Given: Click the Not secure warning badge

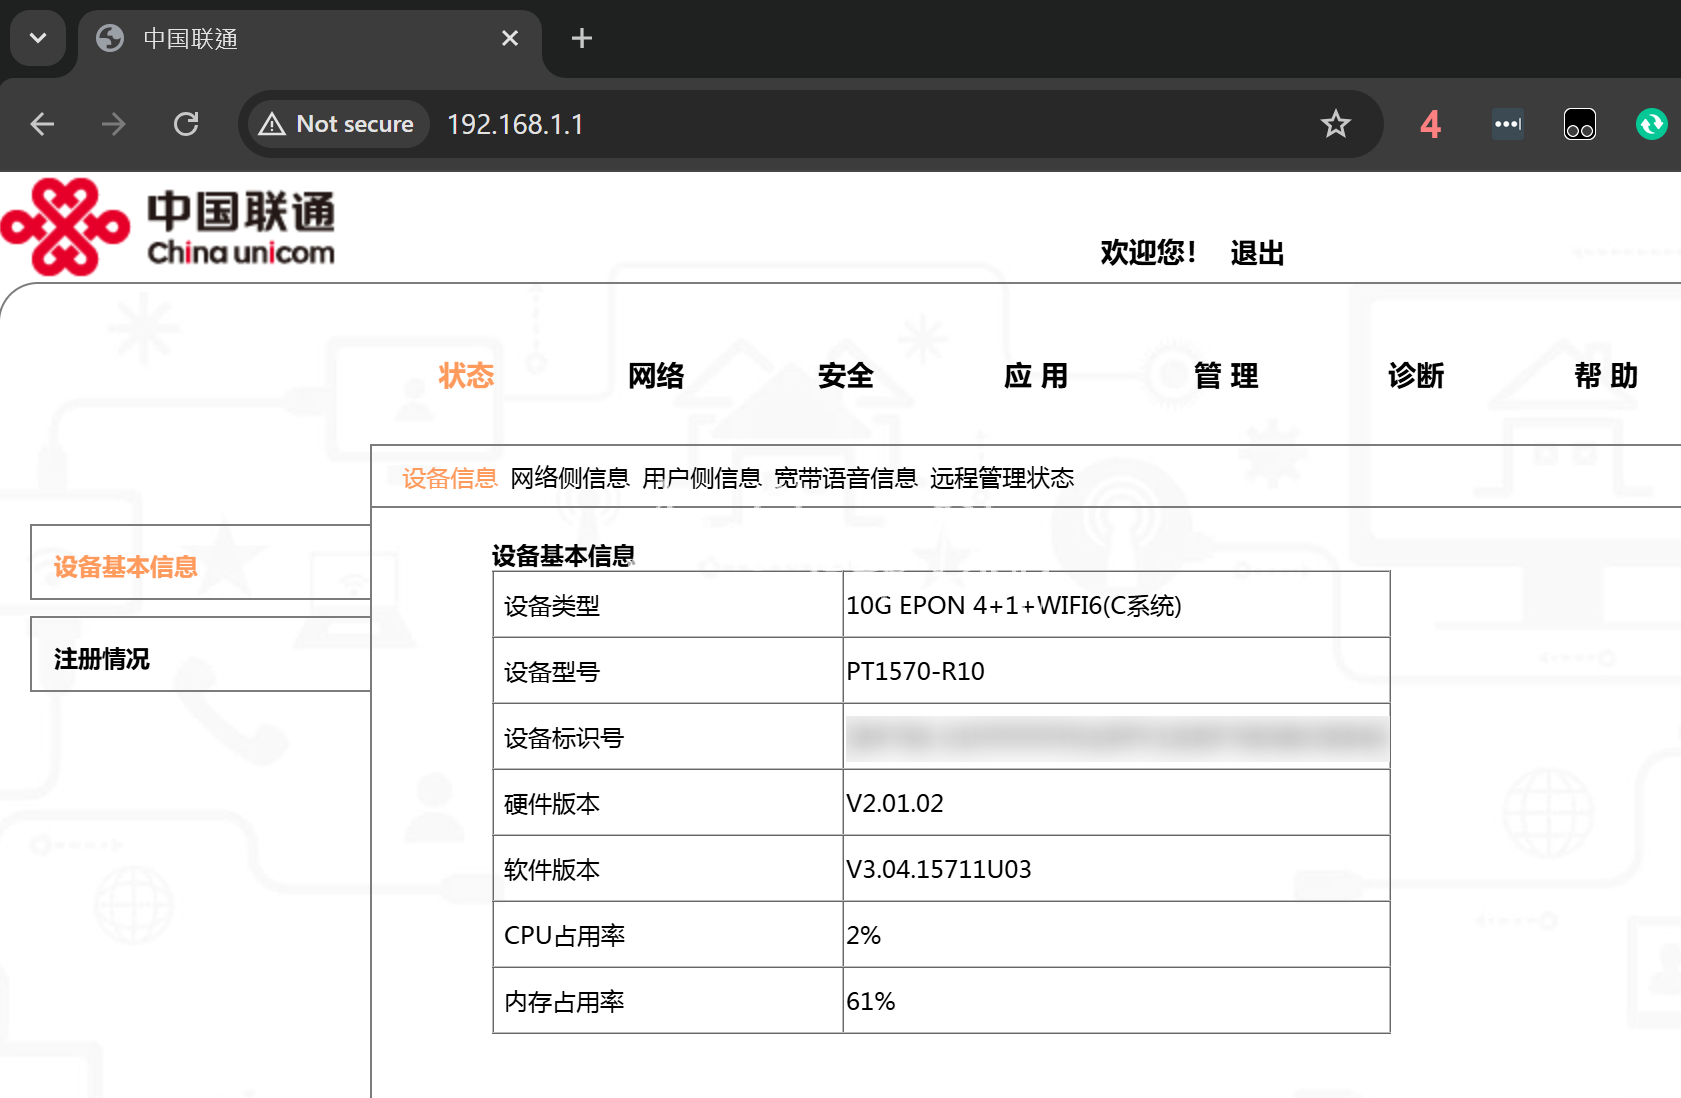Looking at the screenshot, I should (x=338, y=124).
